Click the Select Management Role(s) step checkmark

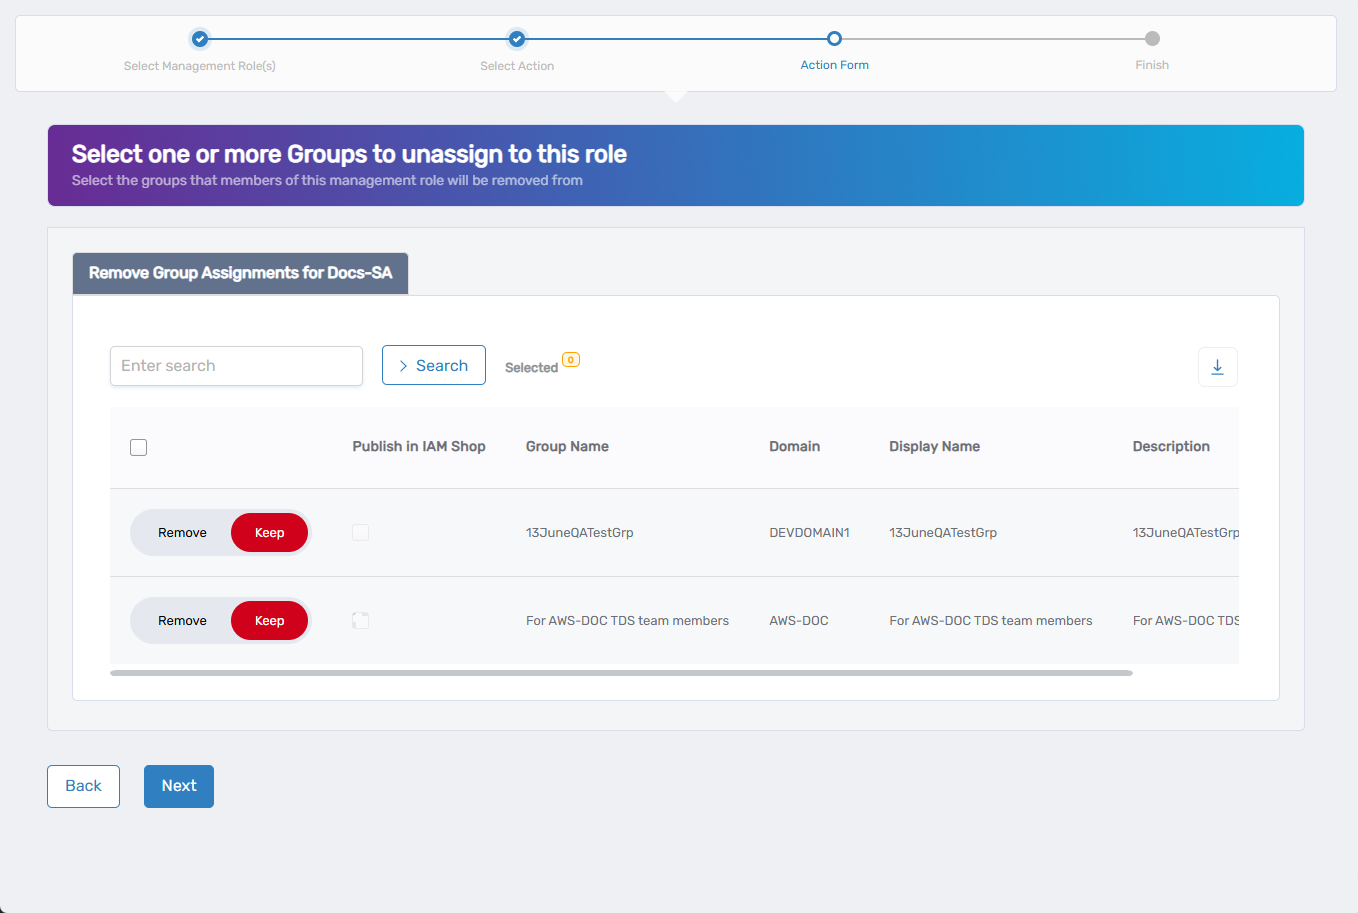pos(200,39)
